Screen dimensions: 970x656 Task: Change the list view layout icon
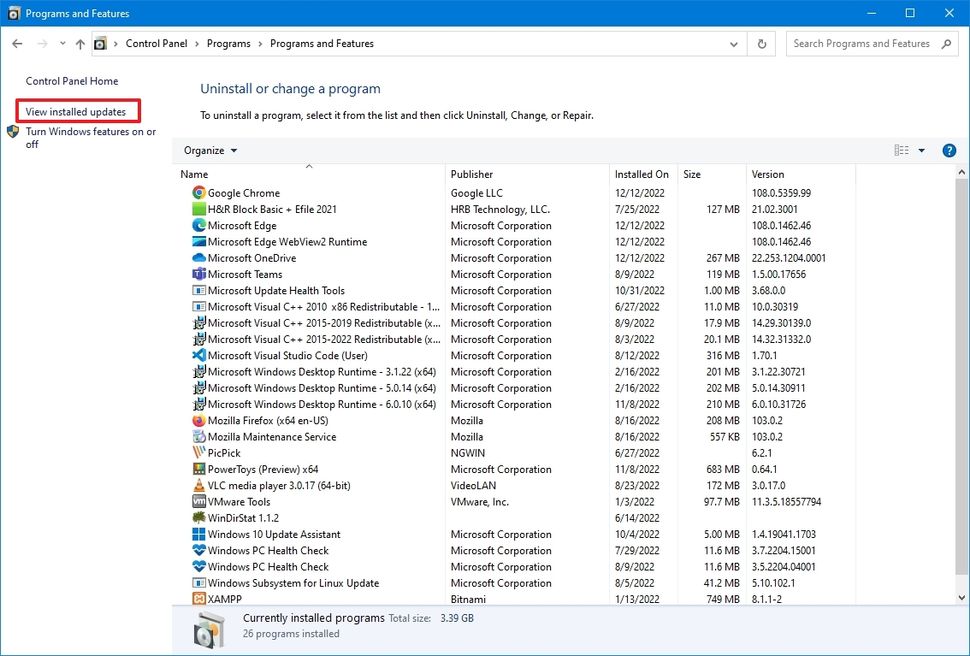(x=901, y=149)
